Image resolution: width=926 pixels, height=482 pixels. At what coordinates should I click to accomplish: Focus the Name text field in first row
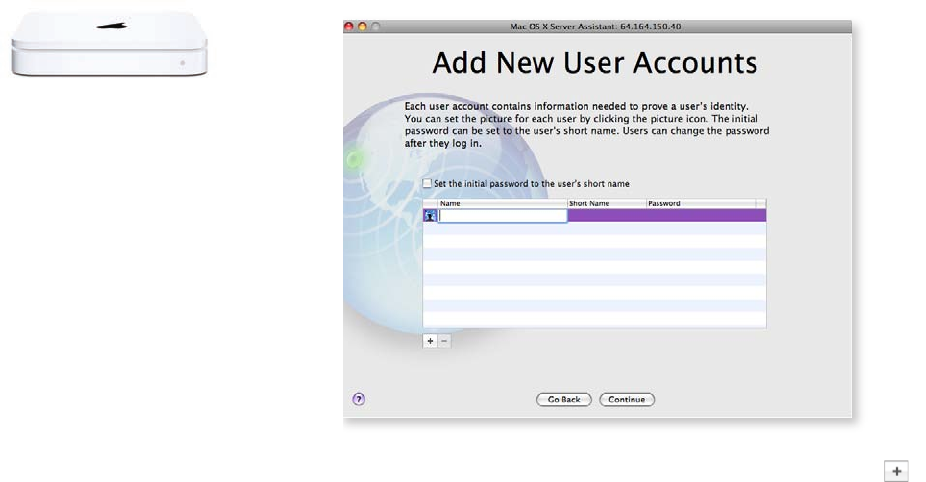click(x=503, y=216)
